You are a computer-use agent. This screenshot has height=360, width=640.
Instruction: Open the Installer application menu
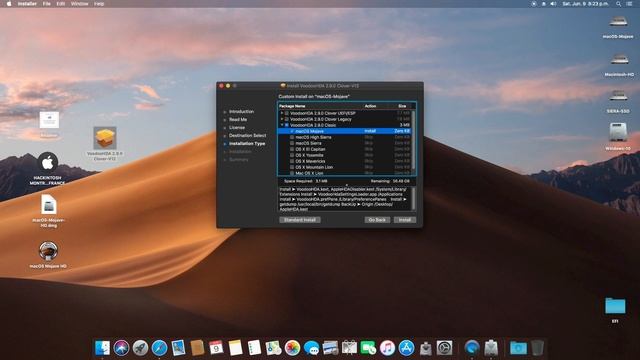(x=27, y=4)
